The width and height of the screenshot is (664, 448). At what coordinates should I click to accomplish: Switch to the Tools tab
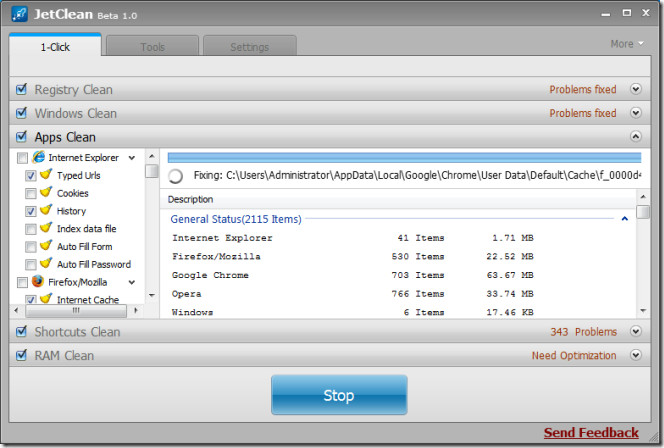click(x=152, y=47)
